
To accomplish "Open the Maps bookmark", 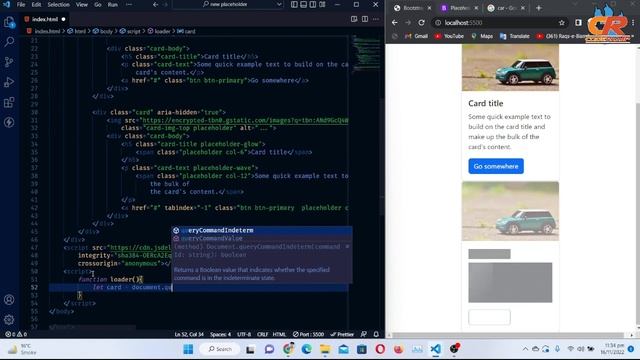I will [482, 36].
